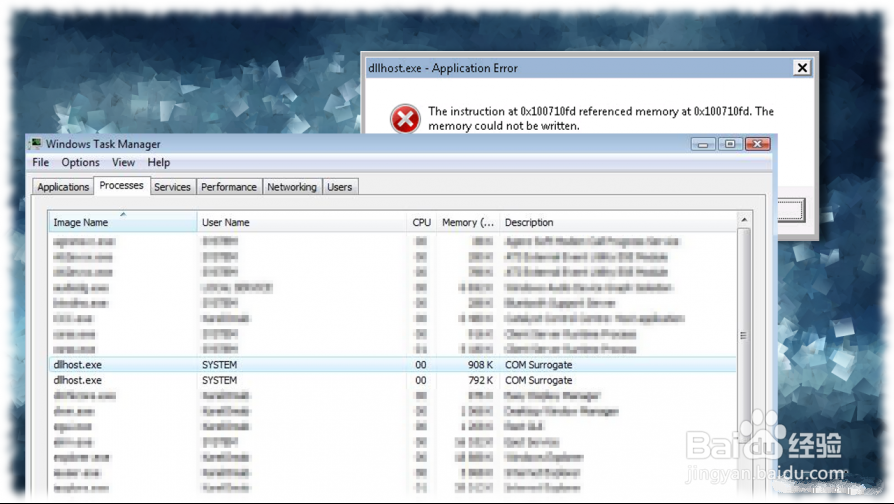The image size is (894, 504).
Task: Go to the Networking tab
Action: pyautogui.click(x=292, y=187)
